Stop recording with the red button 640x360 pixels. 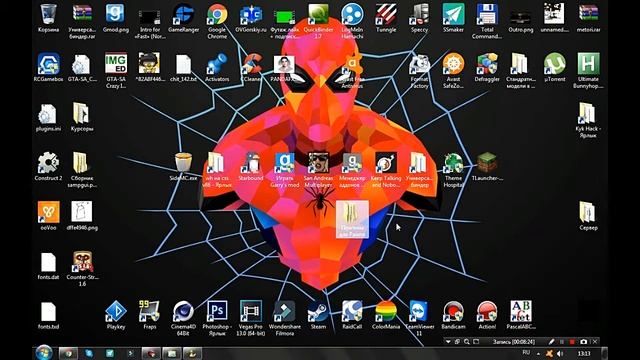[572, 342]
